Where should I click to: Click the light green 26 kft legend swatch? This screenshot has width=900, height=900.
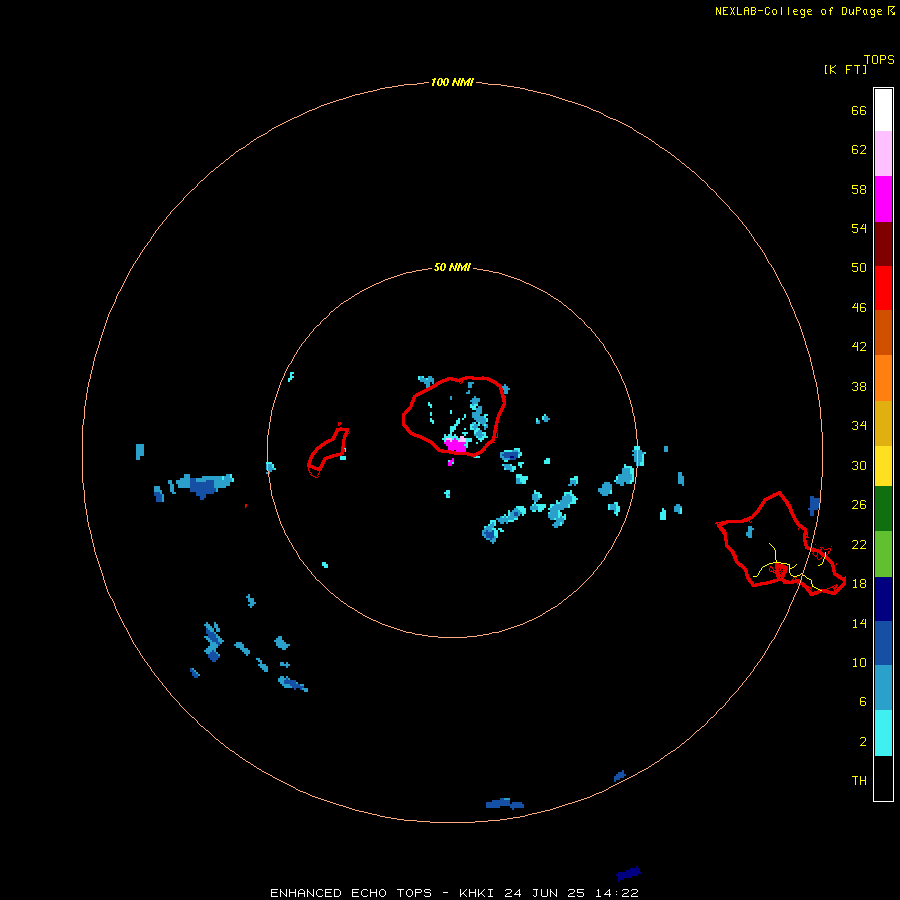coord(883,554)
